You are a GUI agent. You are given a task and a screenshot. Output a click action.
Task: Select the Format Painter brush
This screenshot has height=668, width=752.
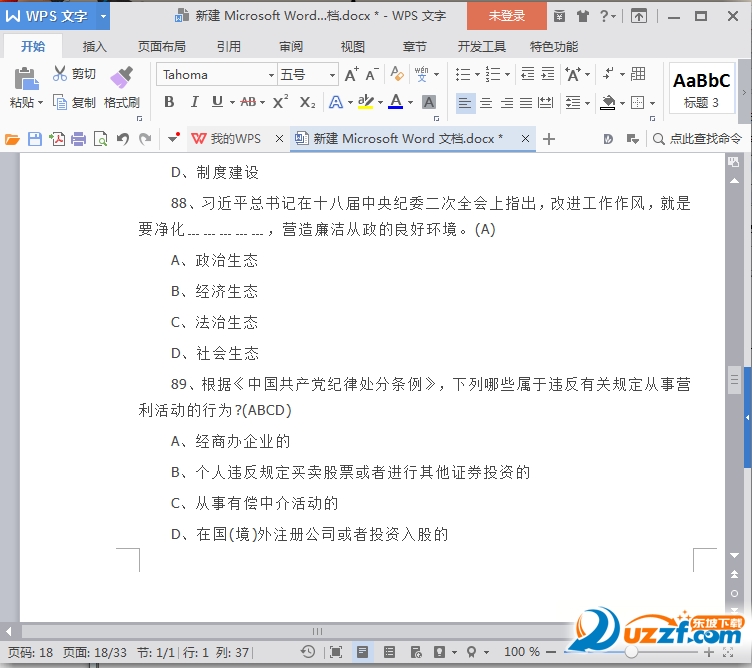click(x=121, y=77)
